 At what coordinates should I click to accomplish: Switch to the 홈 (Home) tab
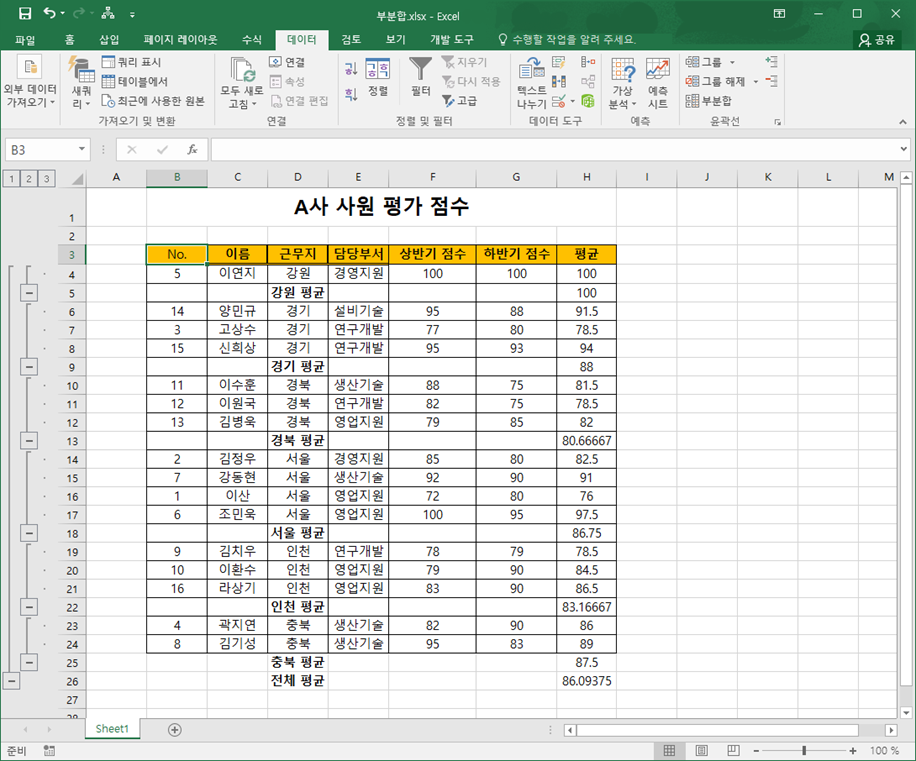pyautogui.click(x=70, y=39)
